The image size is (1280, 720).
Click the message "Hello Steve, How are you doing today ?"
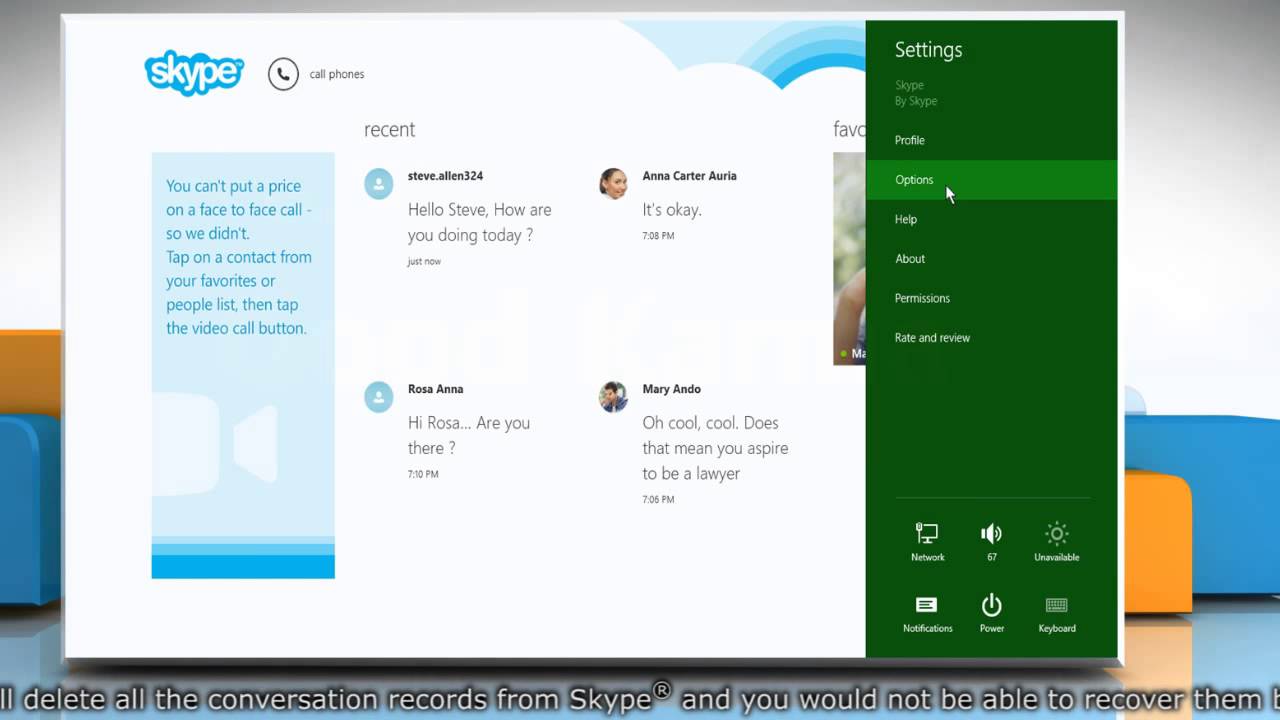click(x=480, y=222)
